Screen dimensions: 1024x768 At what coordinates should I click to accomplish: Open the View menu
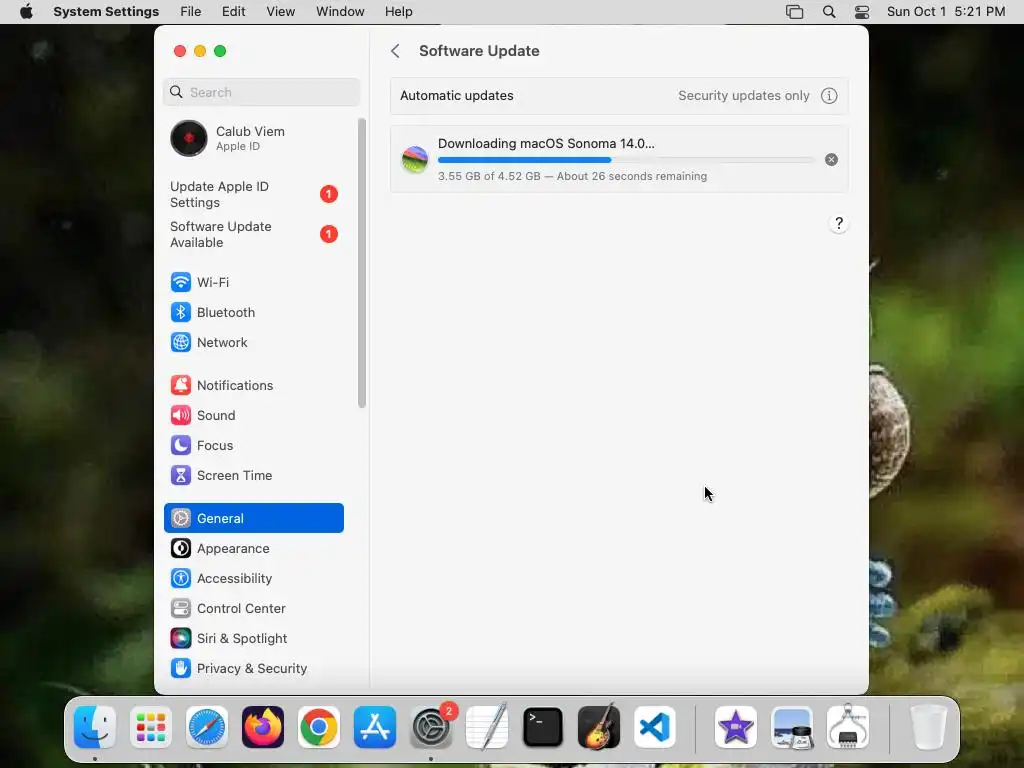(x=281, y=12)
